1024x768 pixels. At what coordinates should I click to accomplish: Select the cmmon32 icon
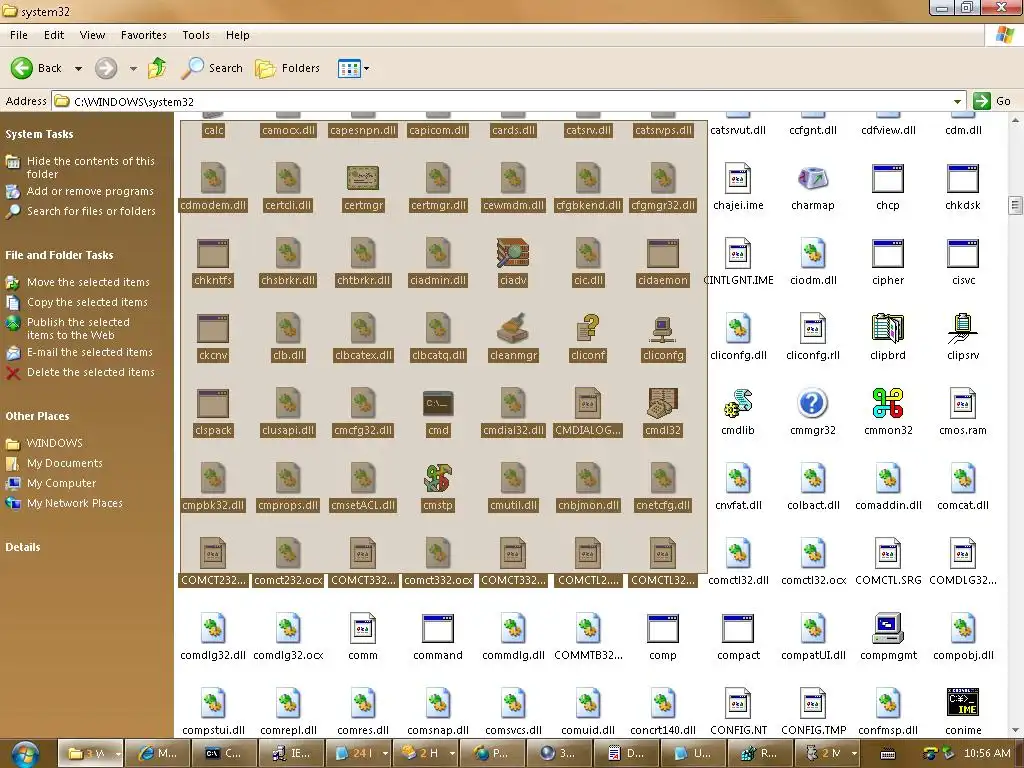point(888,404)
